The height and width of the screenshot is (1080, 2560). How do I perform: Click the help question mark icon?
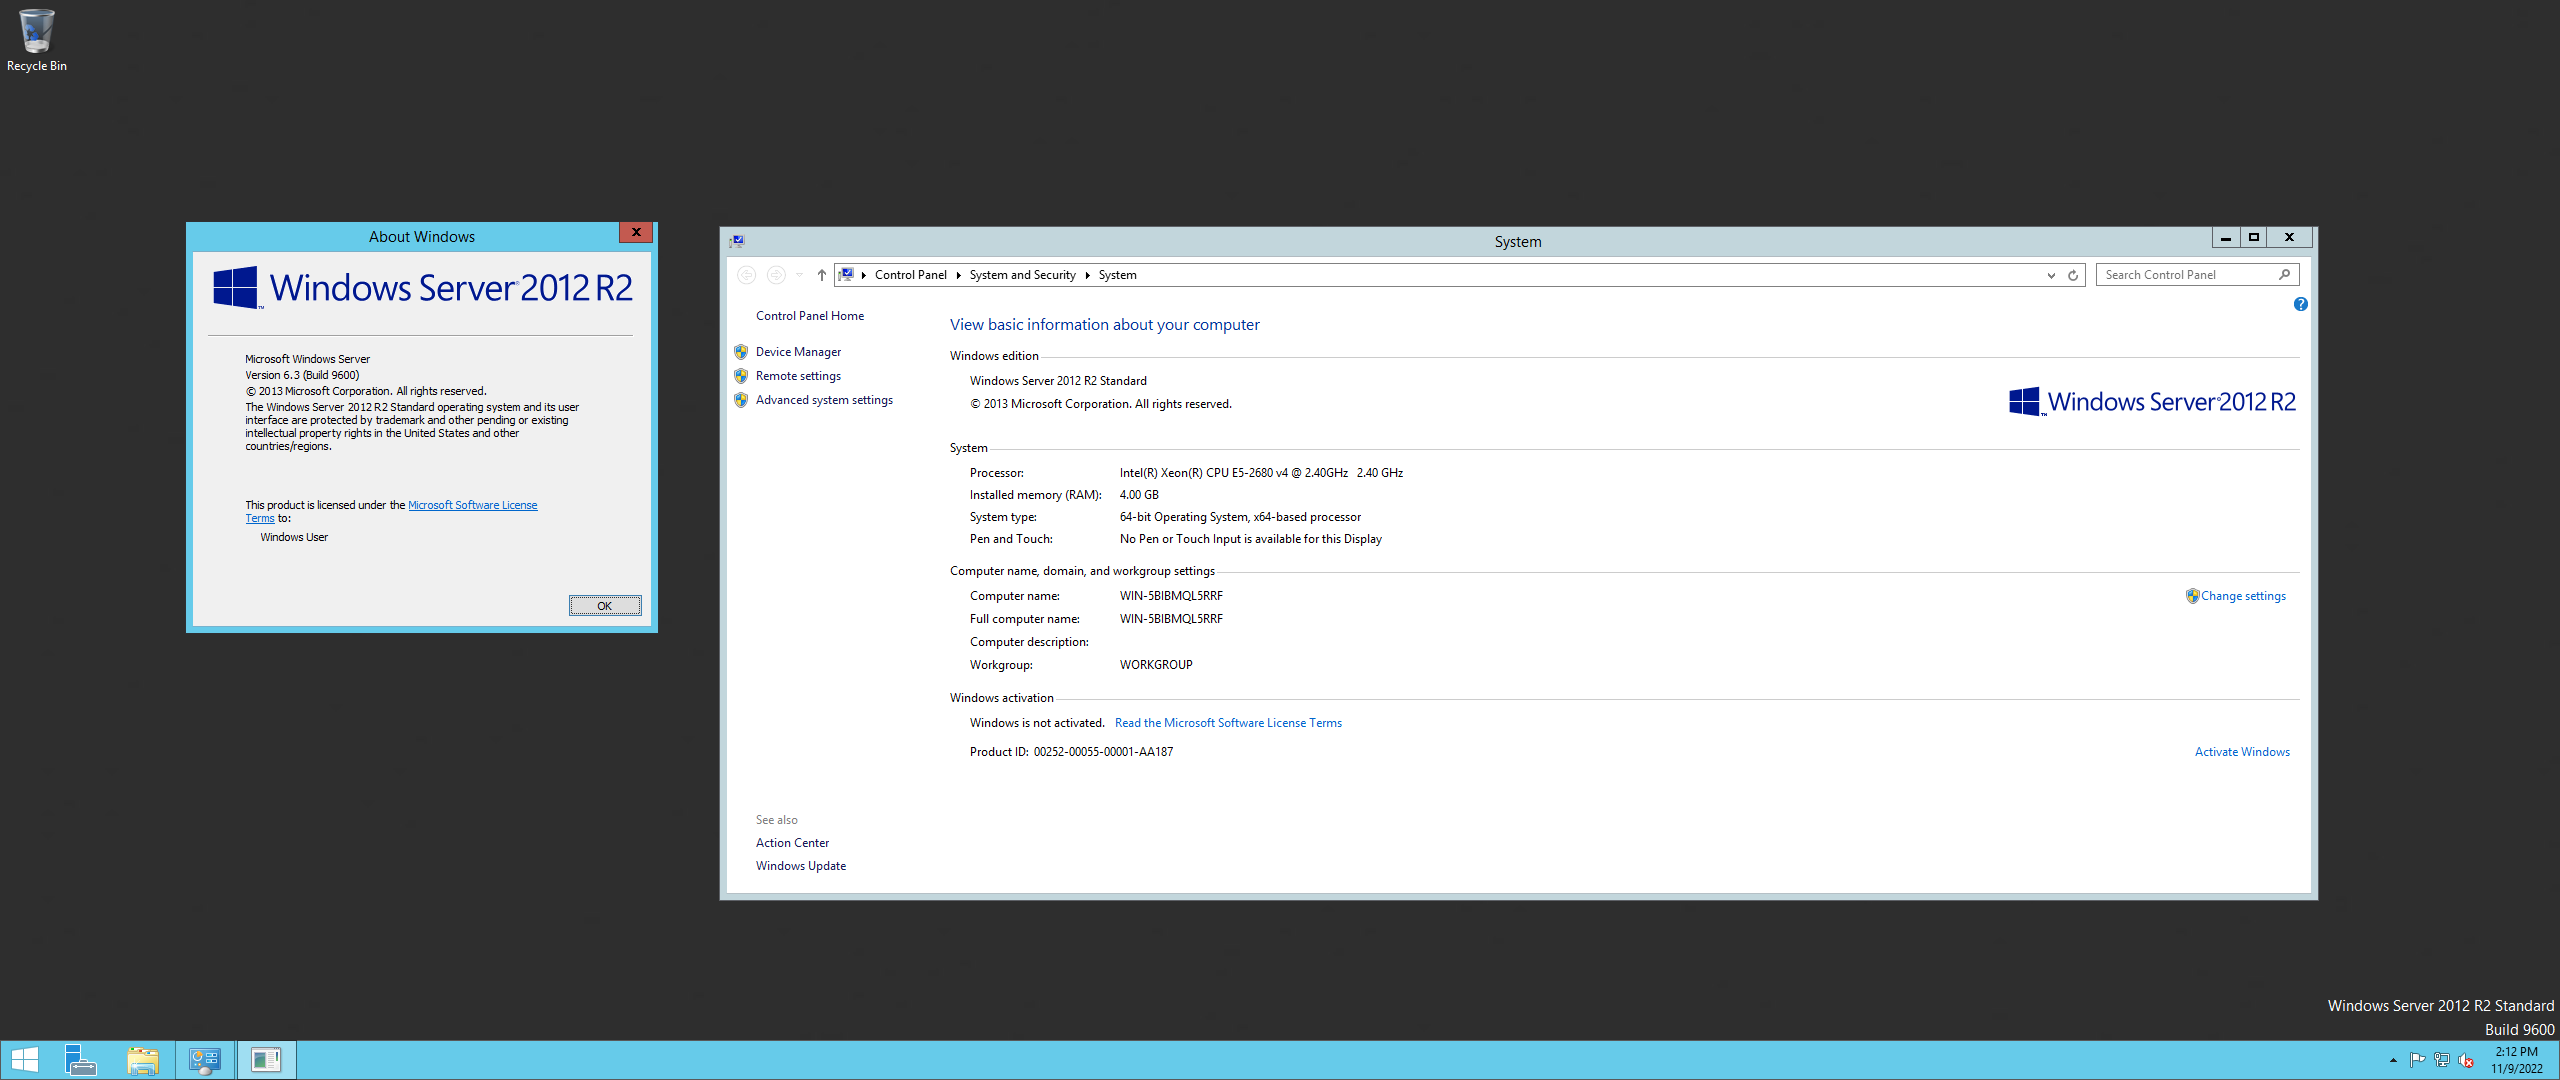(2301, 304)
